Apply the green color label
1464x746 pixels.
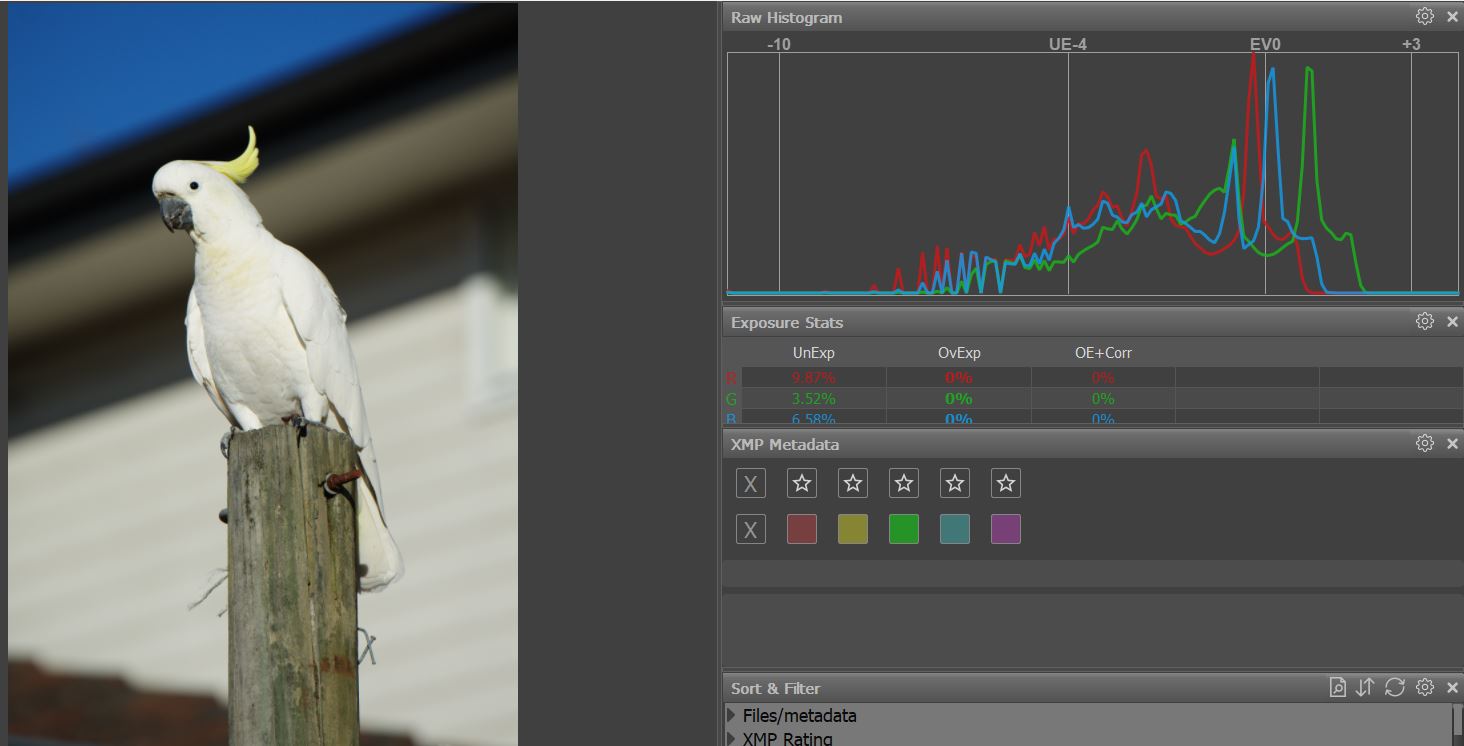coord(904,529)
